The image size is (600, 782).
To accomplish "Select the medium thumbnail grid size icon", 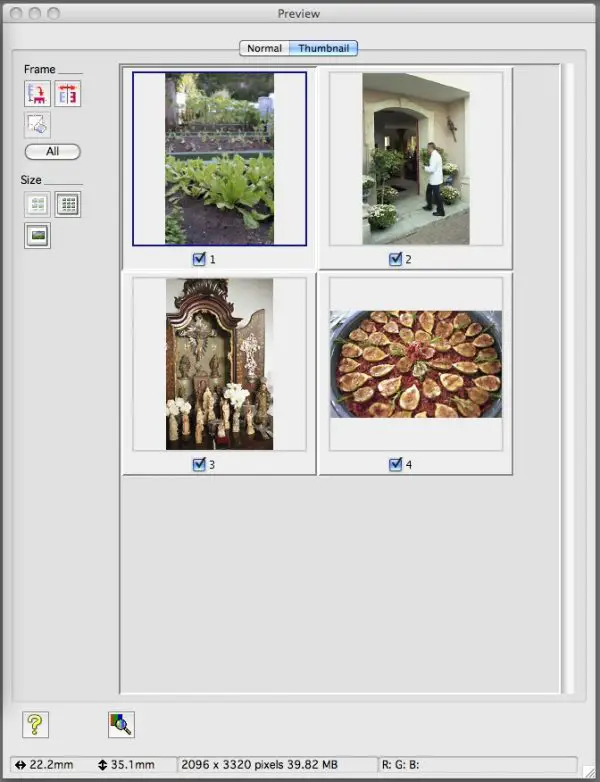I will (38, 205).
